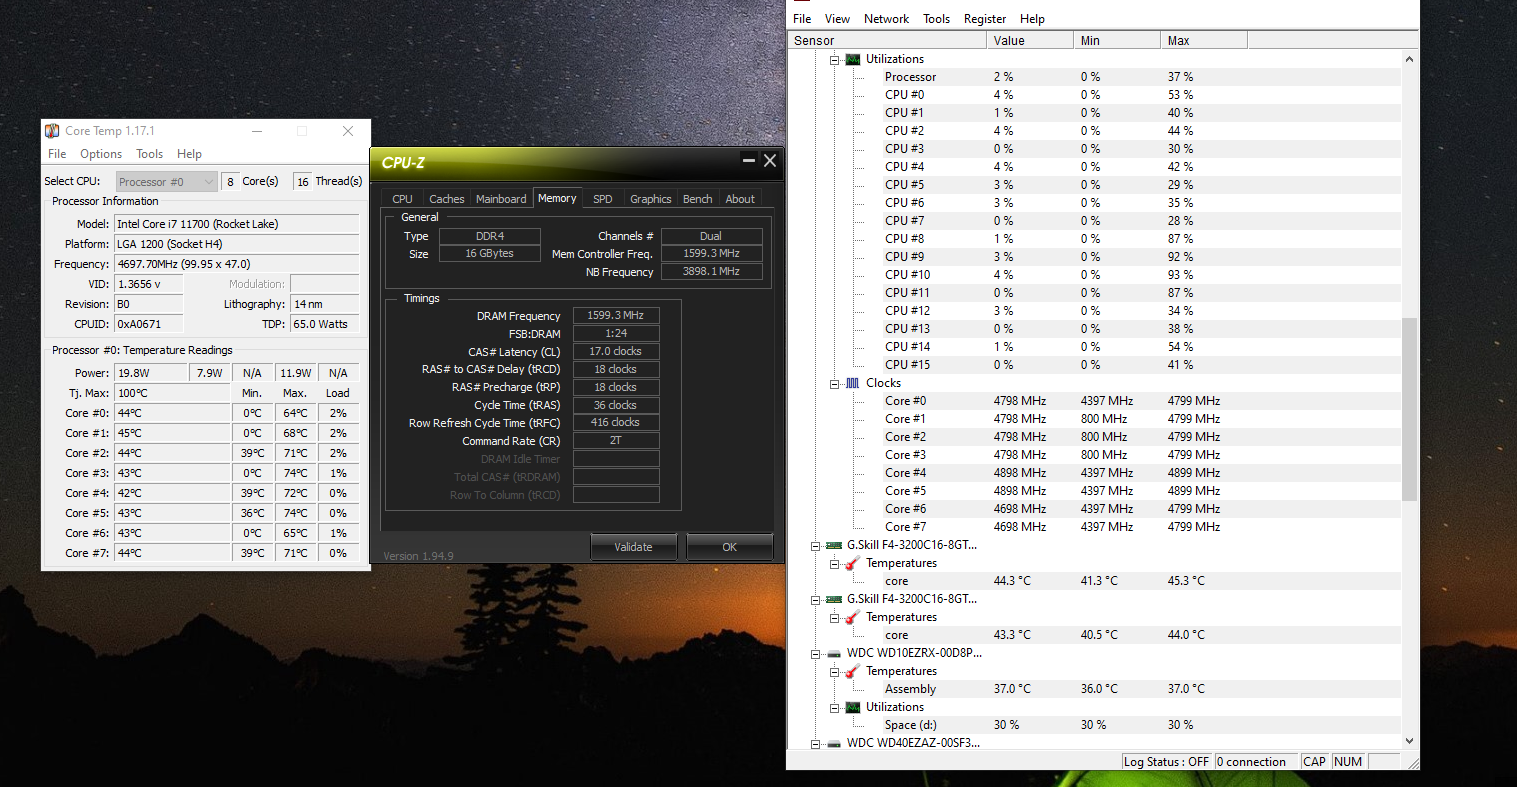Screen dimensions: 1517x787
Task: Click the OK button in CPU-Z
Action: coord(729,547)
